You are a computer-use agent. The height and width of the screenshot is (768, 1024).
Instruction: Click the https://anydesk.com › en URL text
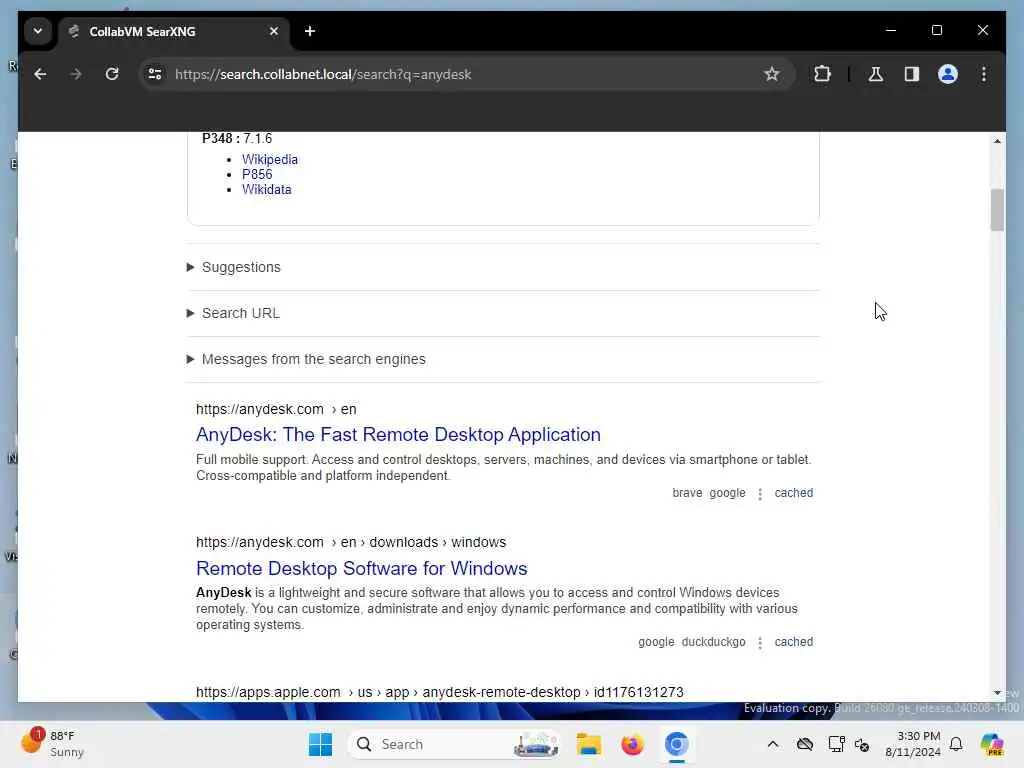(x=276, y=409)
